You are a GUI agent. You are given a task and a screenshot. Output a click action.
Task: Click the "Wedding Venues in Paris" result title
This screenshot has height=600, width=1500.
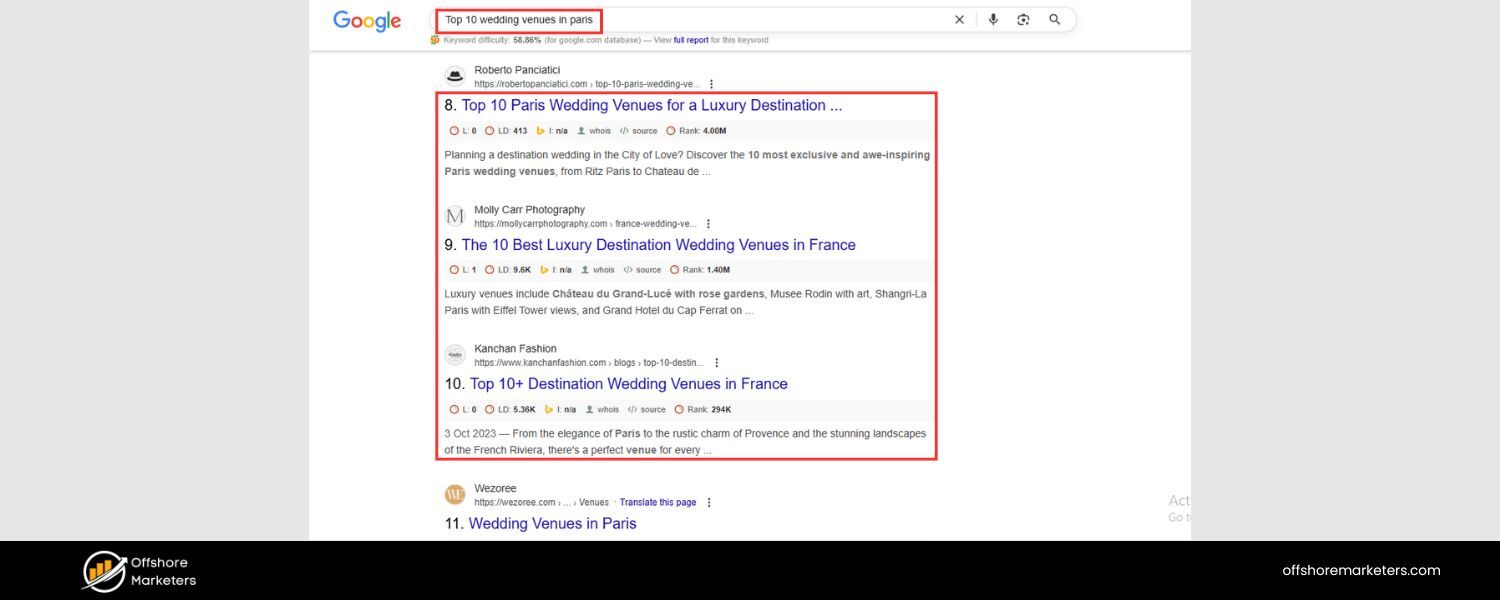point(552,524)
